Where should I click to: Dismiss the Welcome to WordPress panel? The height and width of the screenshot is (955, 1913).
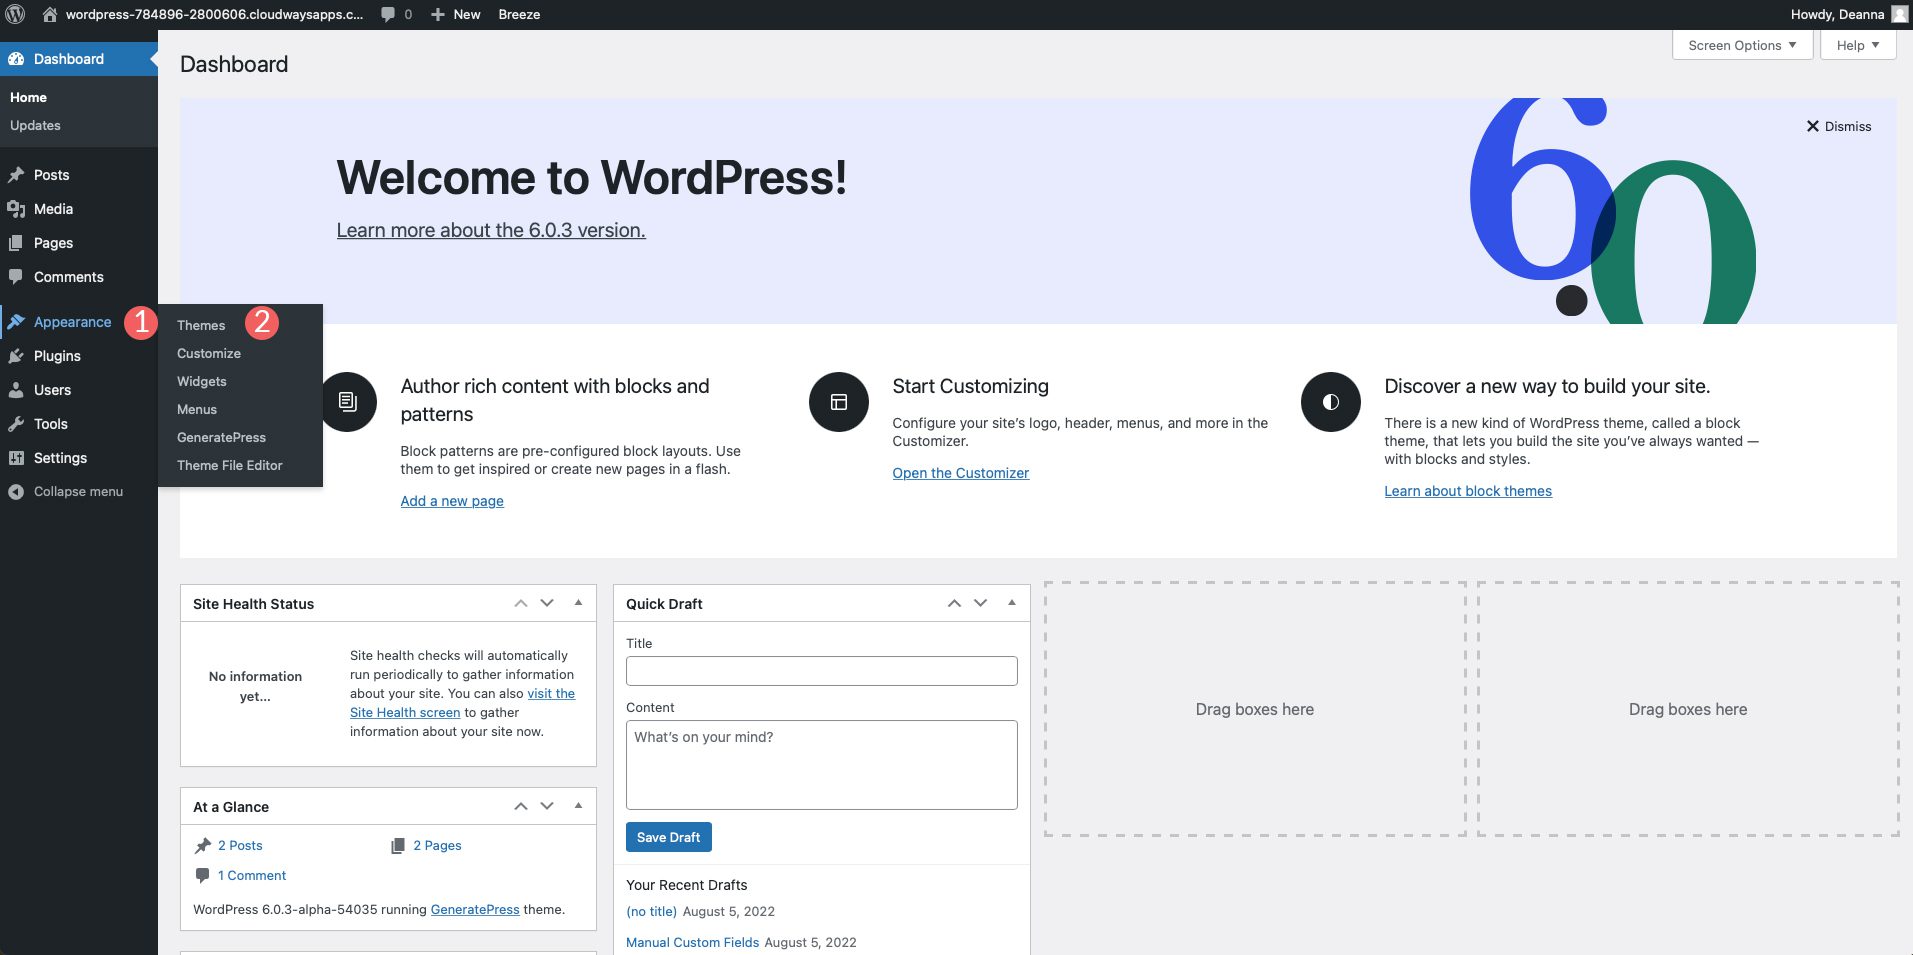tap(1838, 126)
